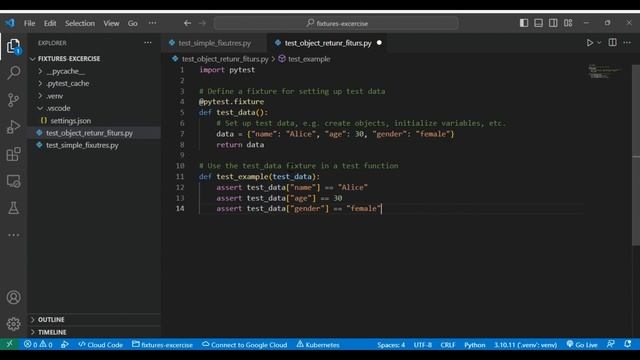Open the View menu
This screenshot has height=360, width=640.
[111, 23]
